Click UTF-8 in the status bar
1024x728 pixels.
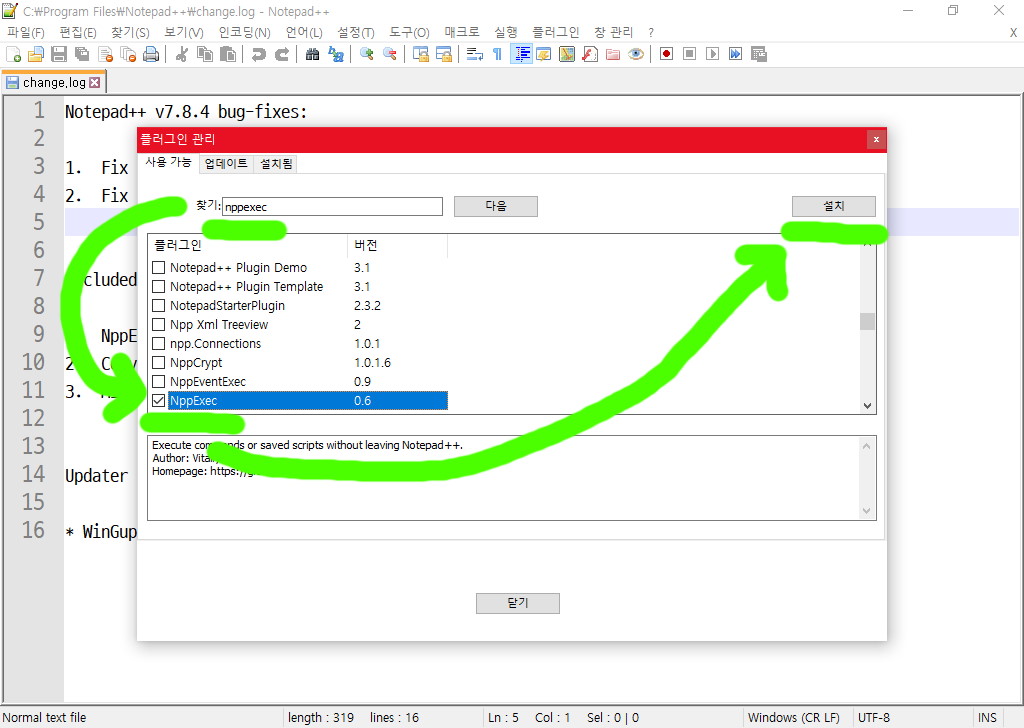coord(874,718)
